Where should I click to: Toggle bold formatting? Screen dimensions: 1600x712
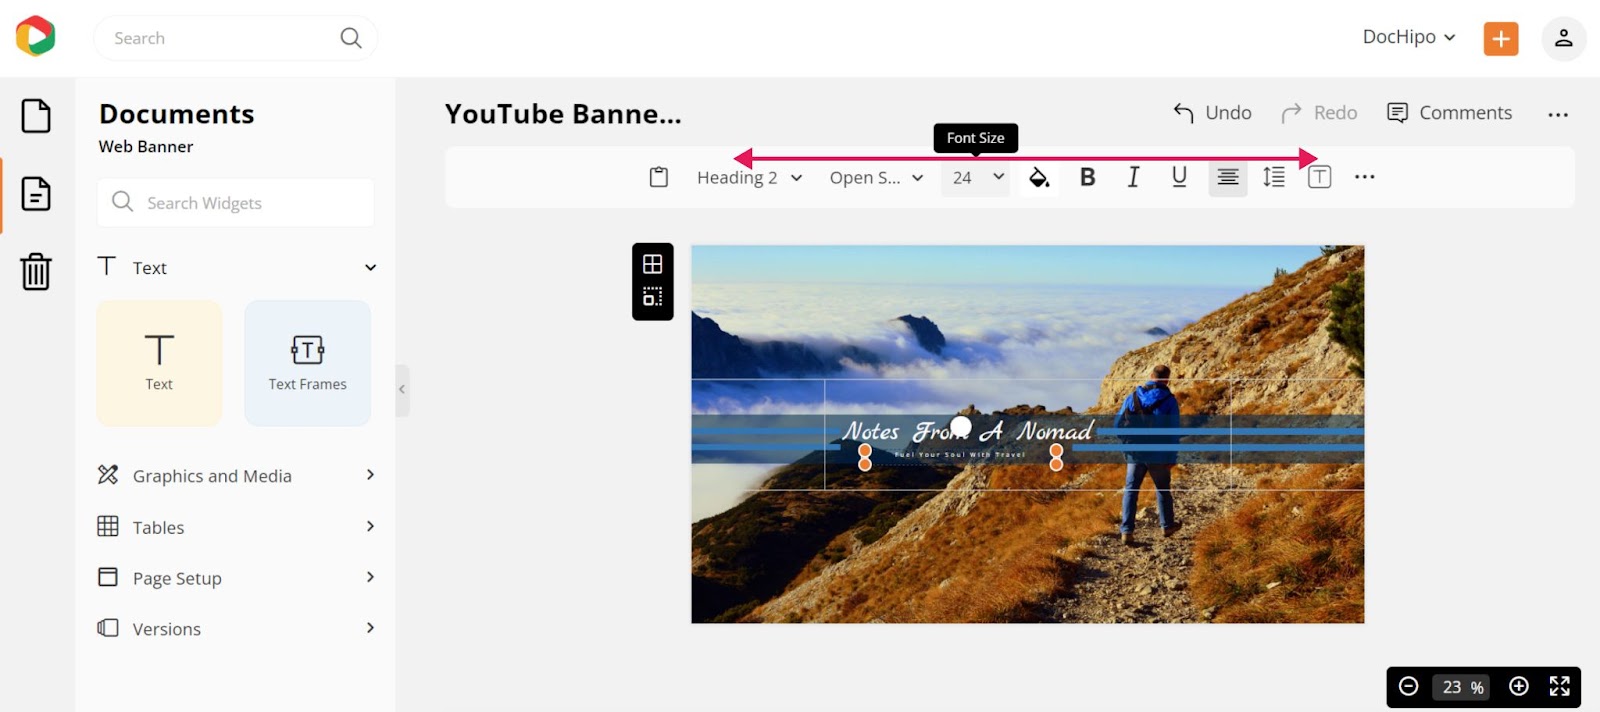pyautogui.click(x=1087, y=177)
